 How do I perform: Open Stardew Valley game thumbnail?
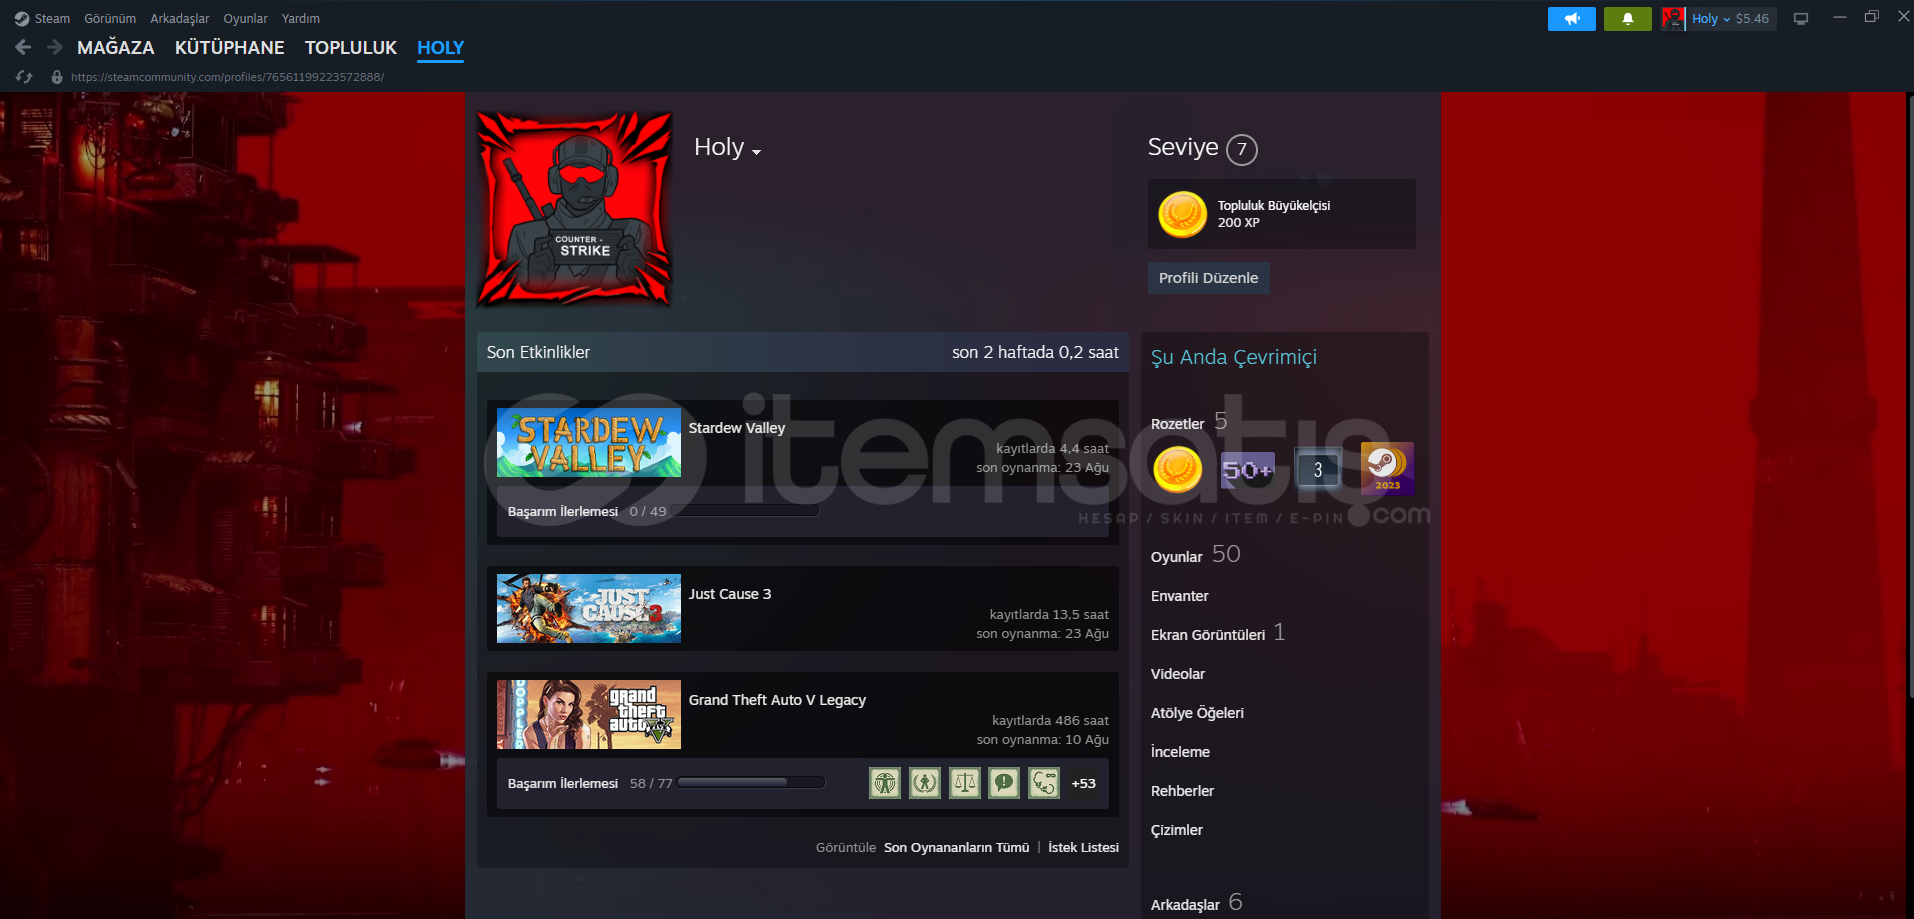tap(589, 442)
